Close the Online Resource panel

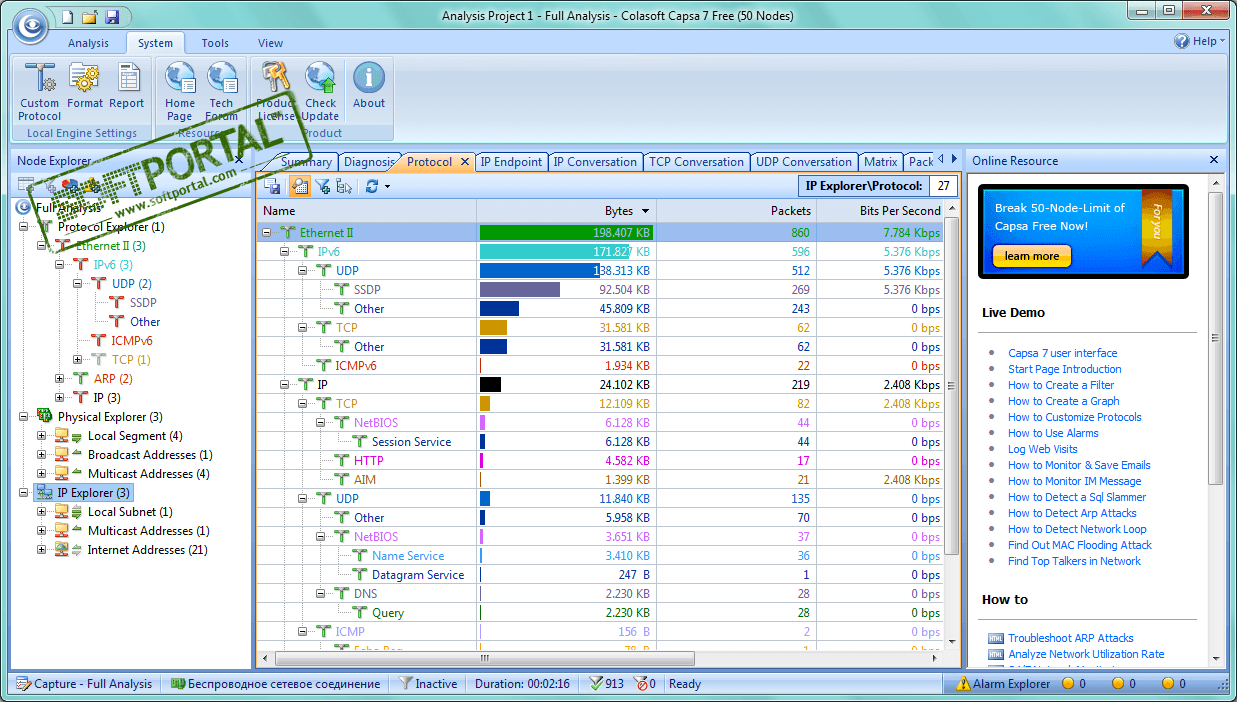point(1214,160)
